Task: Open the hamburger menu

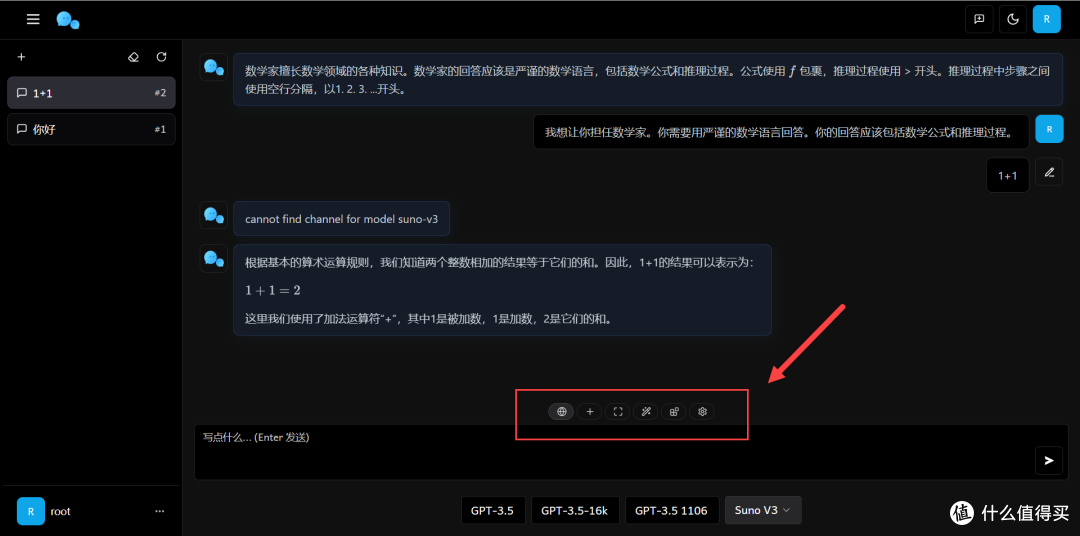Action: pyautogui.click(x=33, y=19)
